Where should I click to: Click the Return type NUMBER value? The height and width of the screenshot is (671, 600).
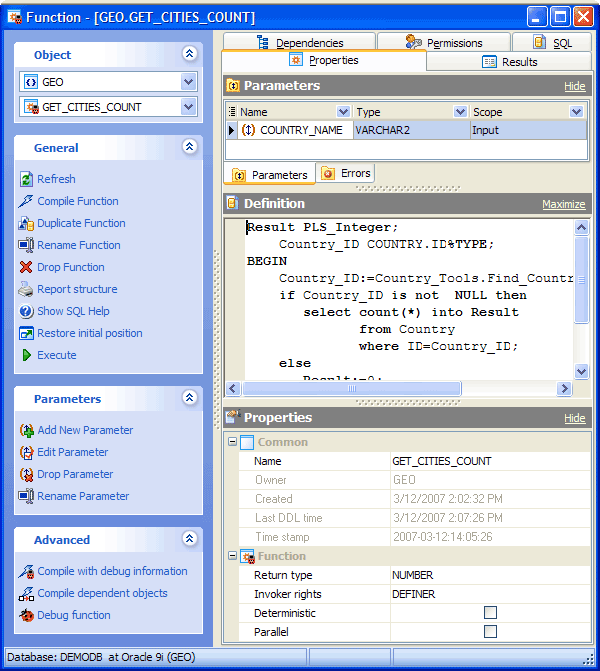[490, 575]
